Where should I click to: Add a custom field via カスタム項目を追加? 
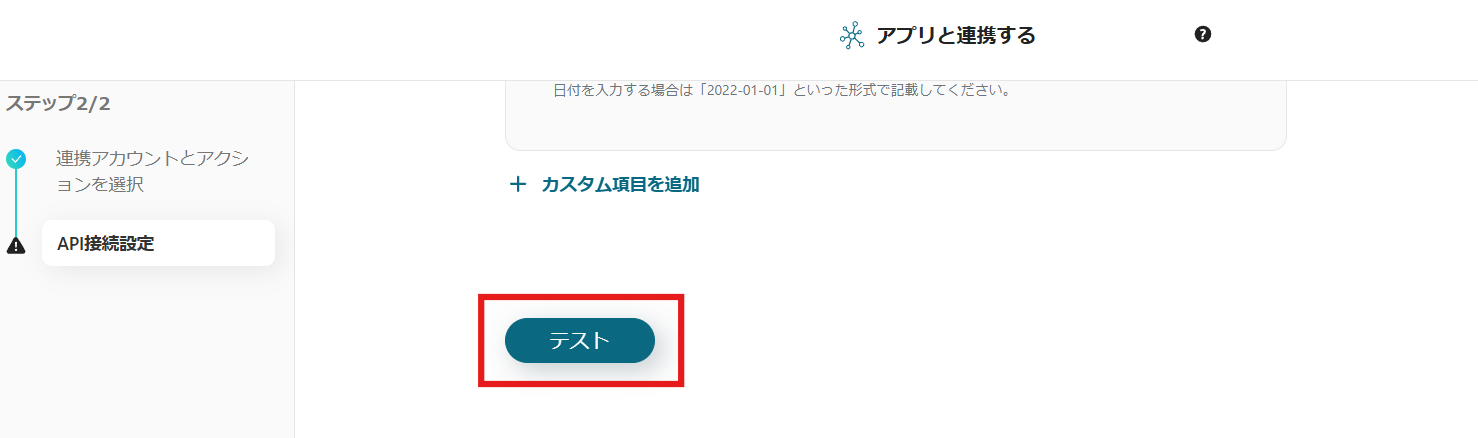point(620,184)
